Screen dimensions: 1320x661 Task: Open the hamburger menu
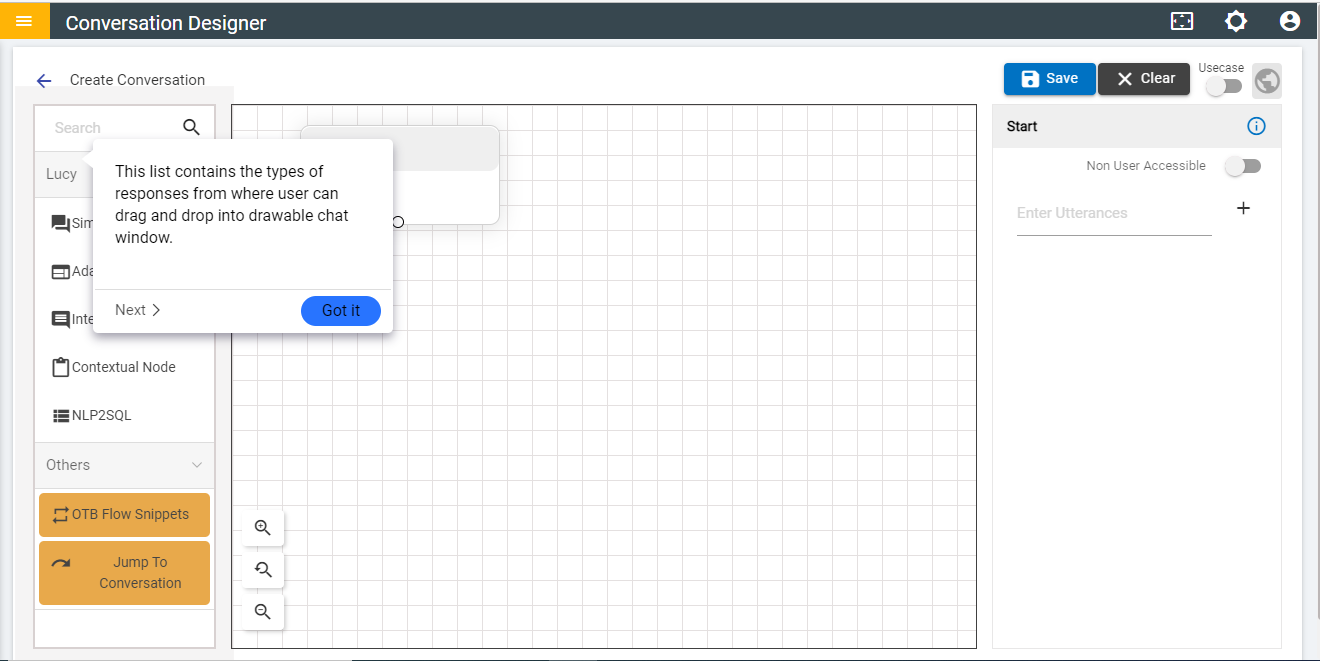pos(24,21)
